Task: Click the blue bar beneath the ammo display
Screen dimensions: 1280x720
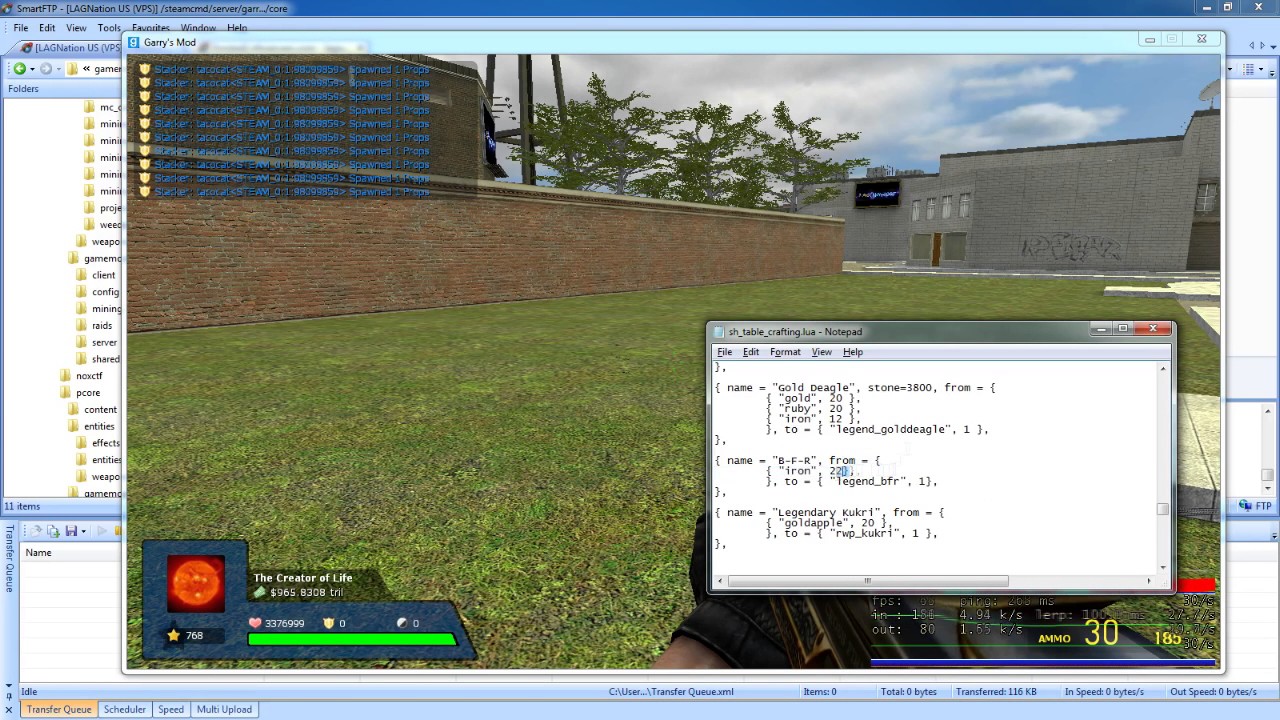Action: pyautogui.click(x=1043, y=661)
